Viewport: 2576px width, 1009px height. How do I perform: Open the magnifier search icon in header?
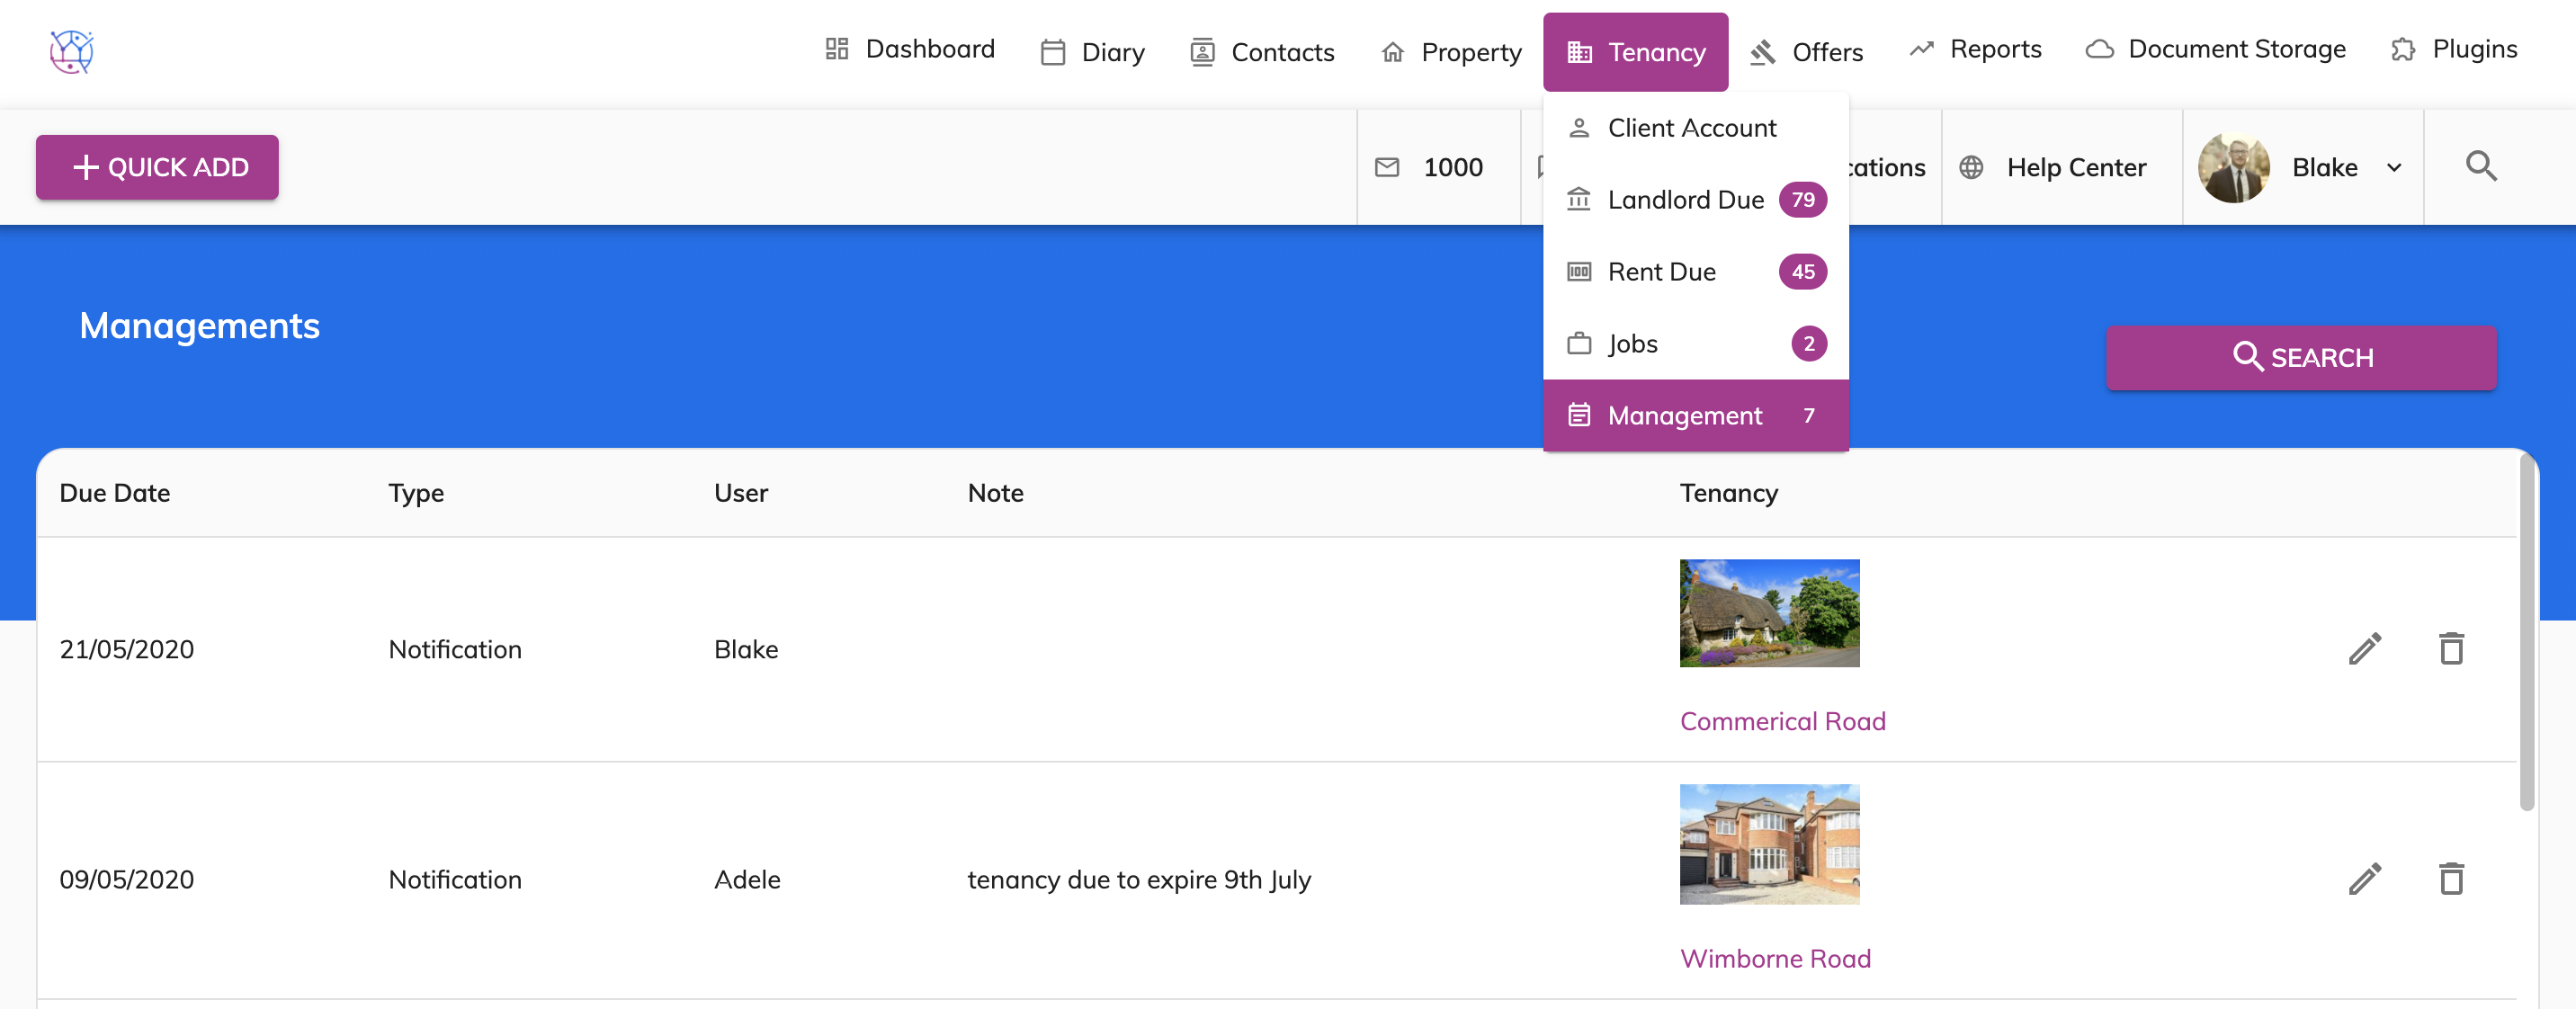coord(2480,167)
